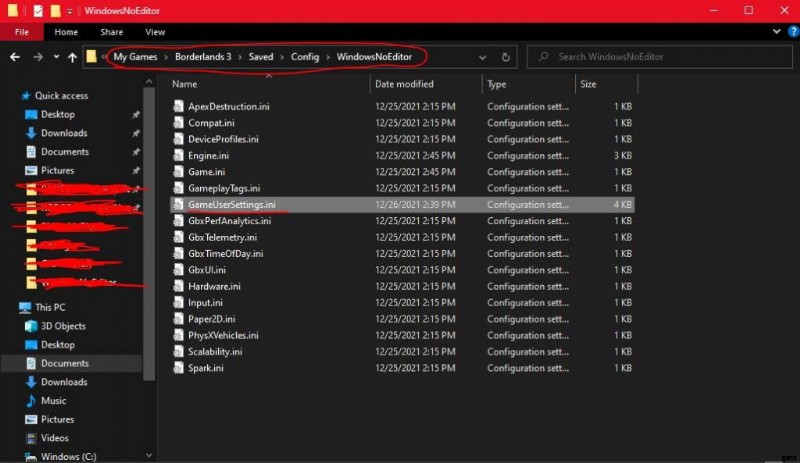Click the Up one level arrow
Image resolution: width=800 pixels, height=463 pixels.
coord(72,57)
